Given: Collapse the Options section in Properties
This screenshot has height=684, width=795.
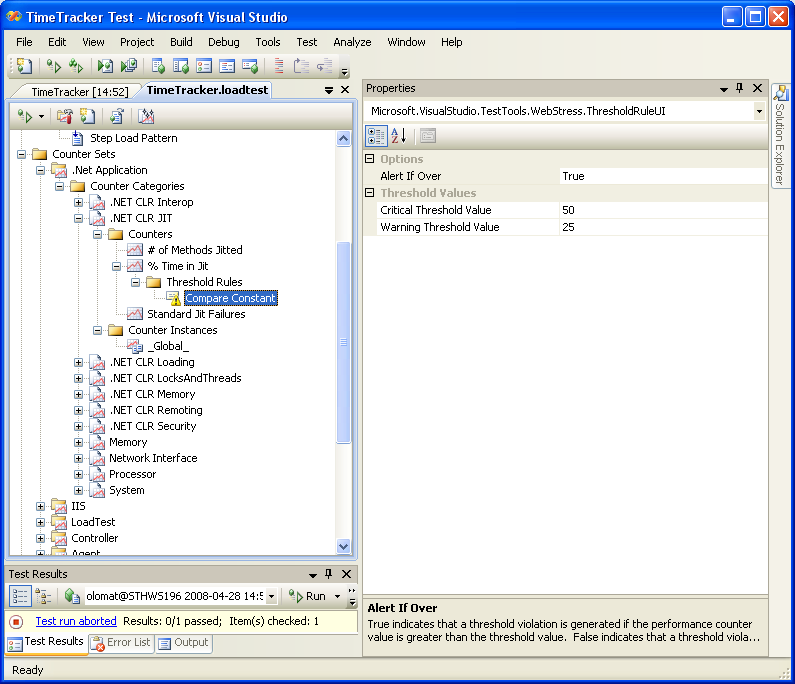Looking at the screenshot, I should click(x=370, y=159).
